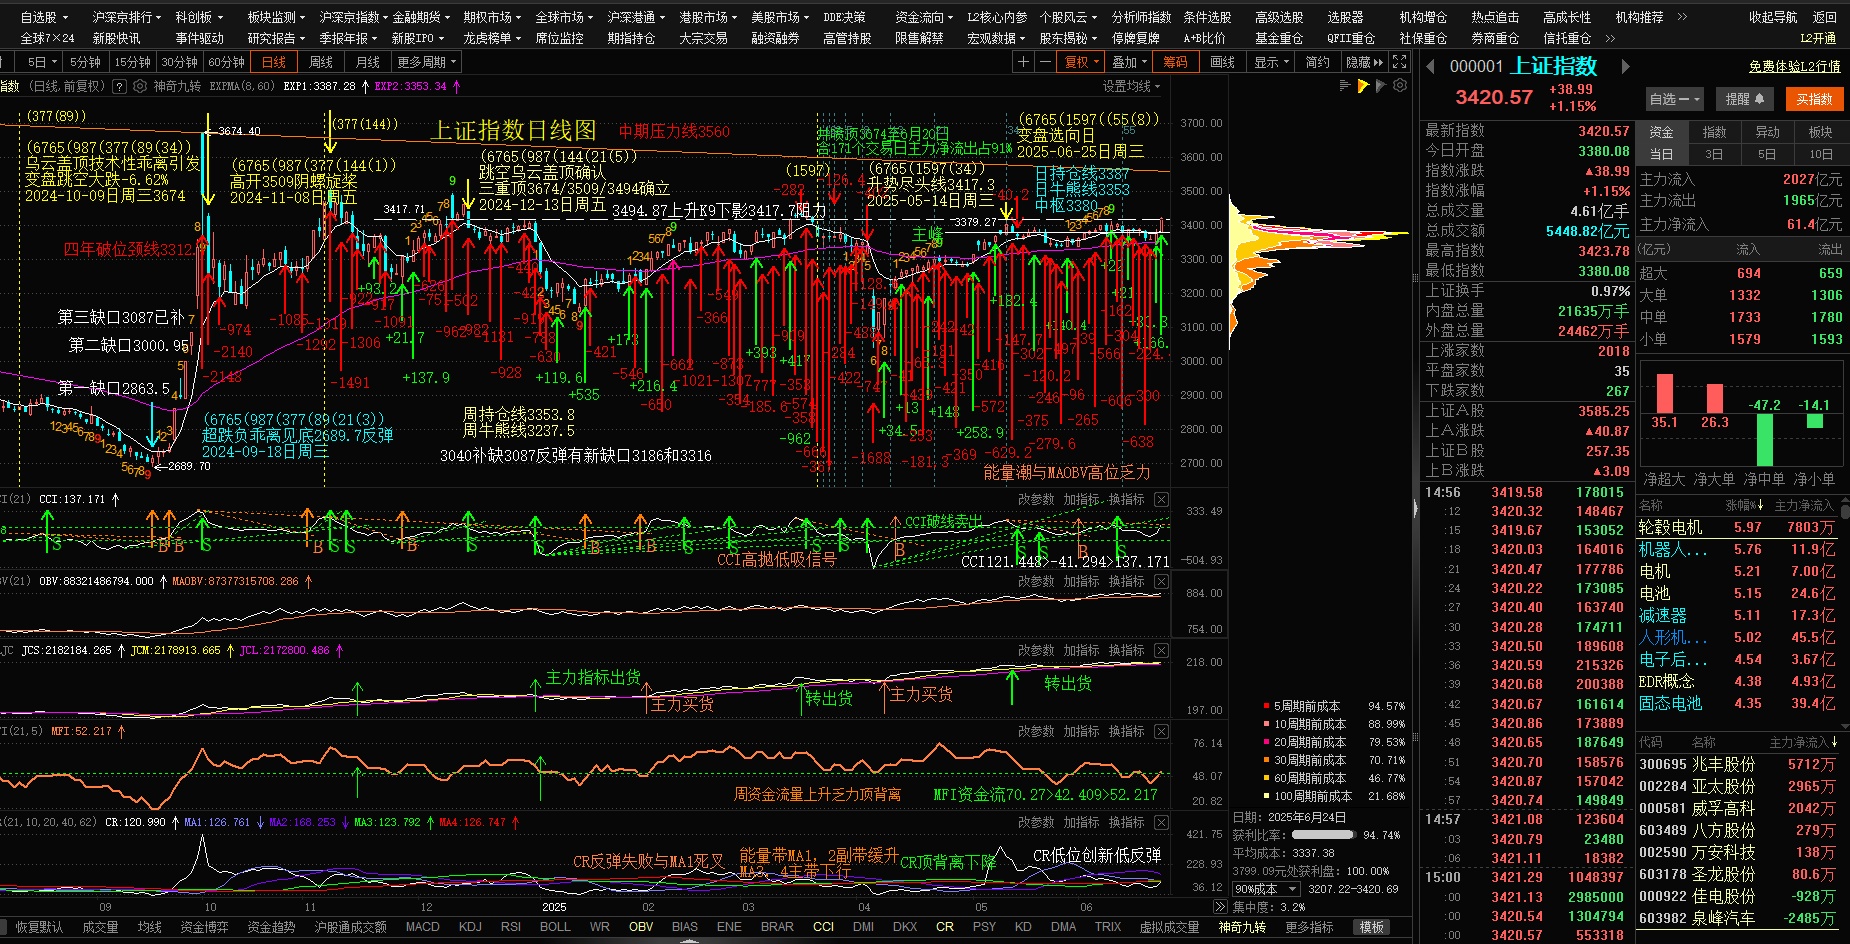This screenshot has width=1850, height=944.
Task: Select the CCI indicator tab at bottom
Action: [823, 927]
